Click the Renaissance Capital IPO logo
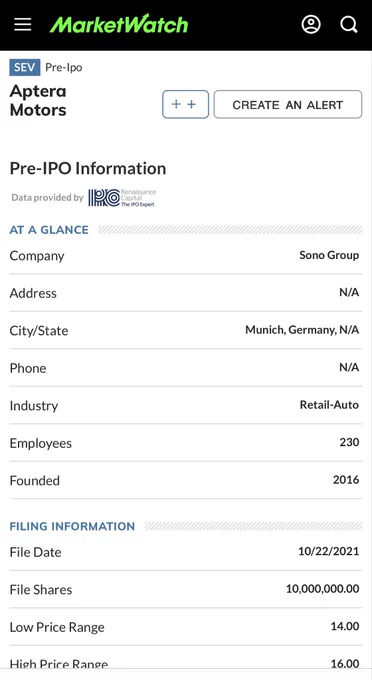Screen dimensions: 372x680 point(122,198)
